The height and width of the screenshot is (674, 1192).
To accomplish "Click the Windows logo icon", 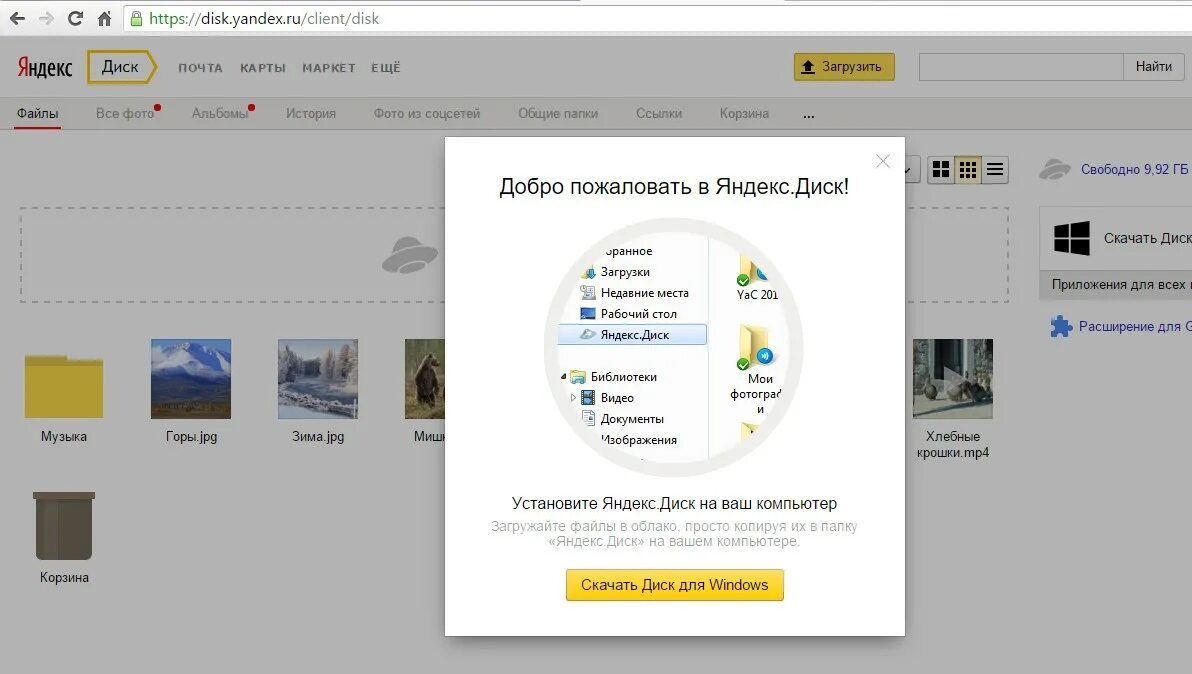I will tap(1072, 239).
